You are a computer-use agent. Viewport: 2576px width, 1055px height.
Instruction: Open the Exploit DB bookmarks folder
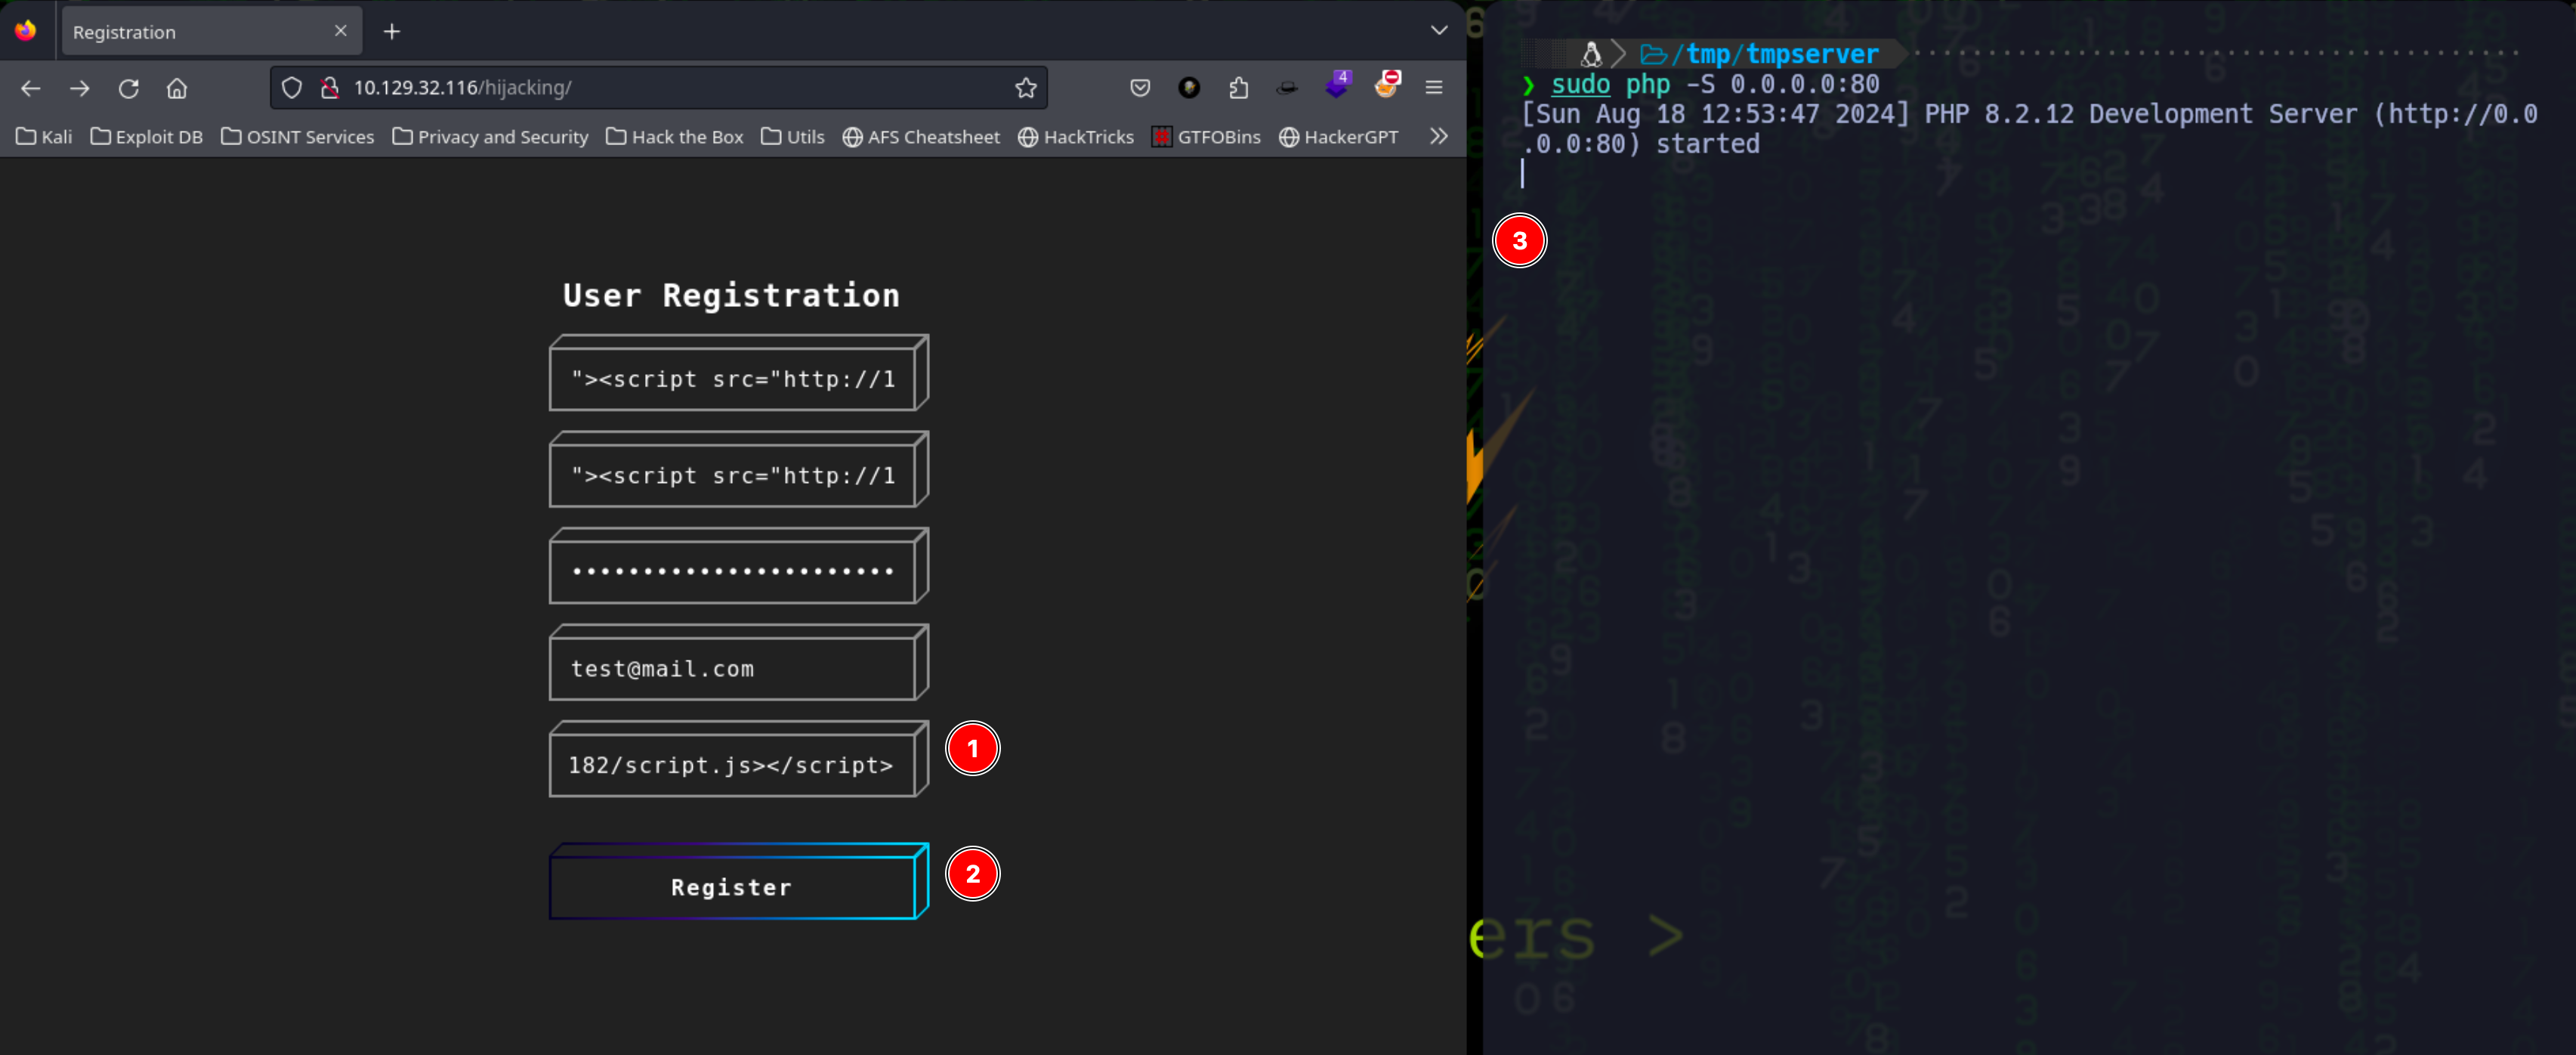(x=147, y=137)
